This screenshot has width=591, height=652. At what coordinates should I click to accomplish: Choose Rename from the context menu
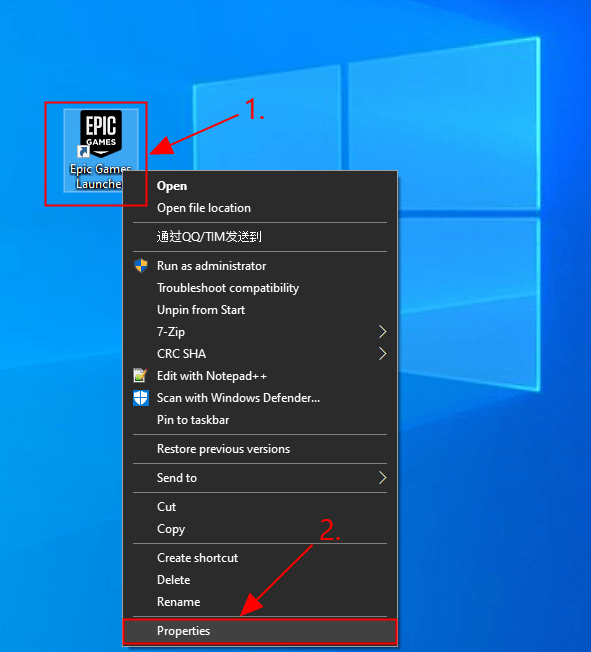click(x=260, y=602)
